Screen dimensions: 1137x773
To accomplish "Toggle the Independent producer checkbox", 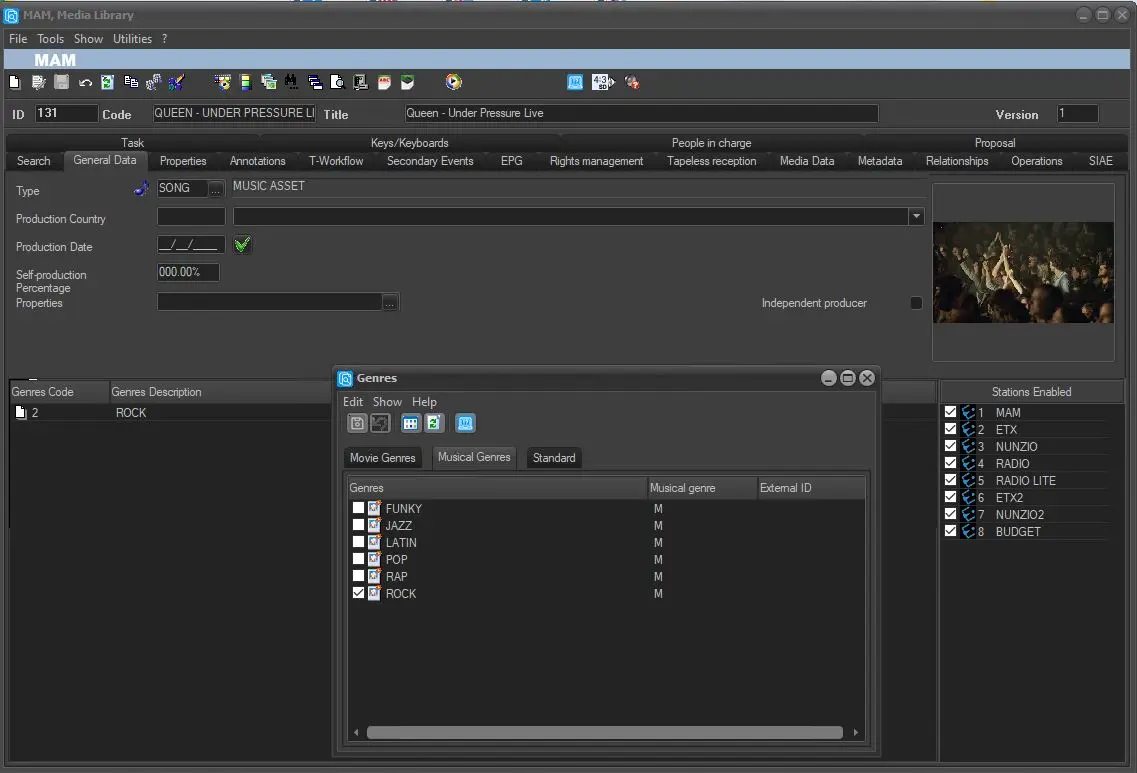I will pyautogui.click(x=916, y=303).
